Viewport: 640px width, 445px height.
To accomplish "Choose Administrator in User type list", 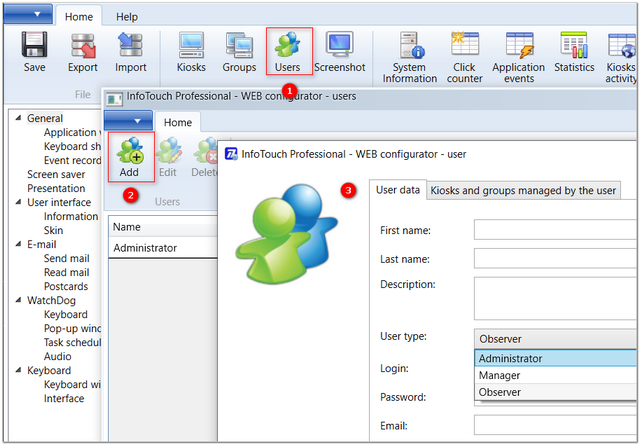I will (x=556, y=358).
